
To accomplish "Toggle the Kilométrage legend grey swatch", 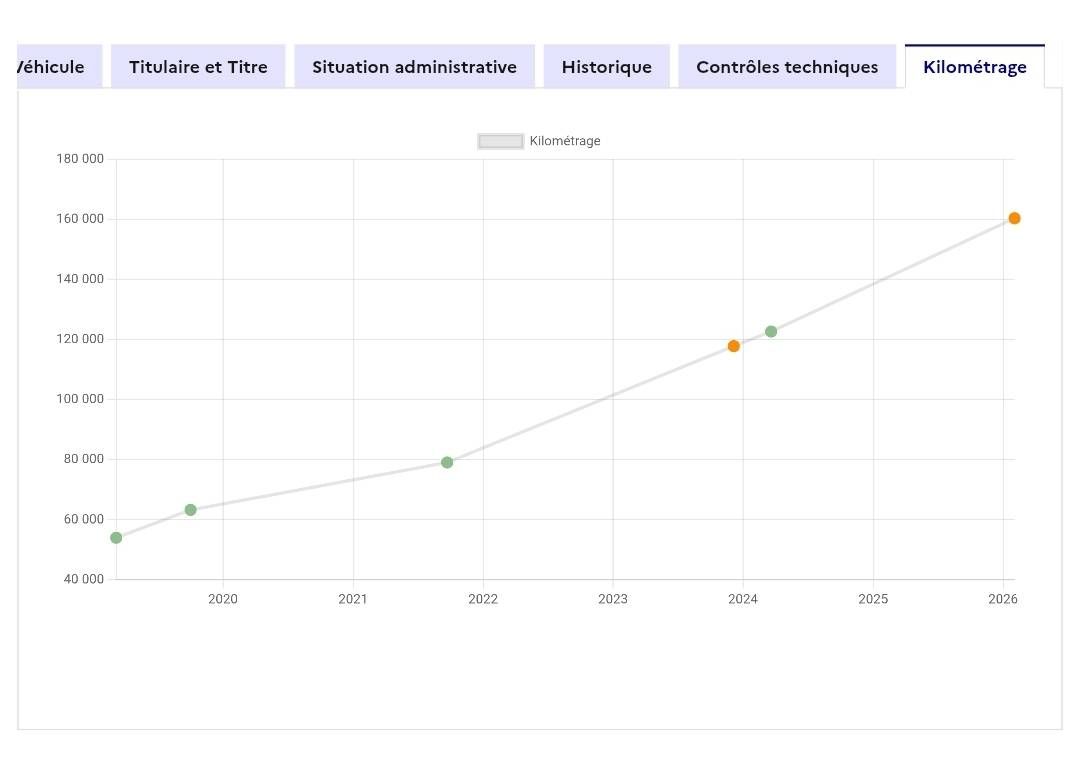I will point(501,141).
